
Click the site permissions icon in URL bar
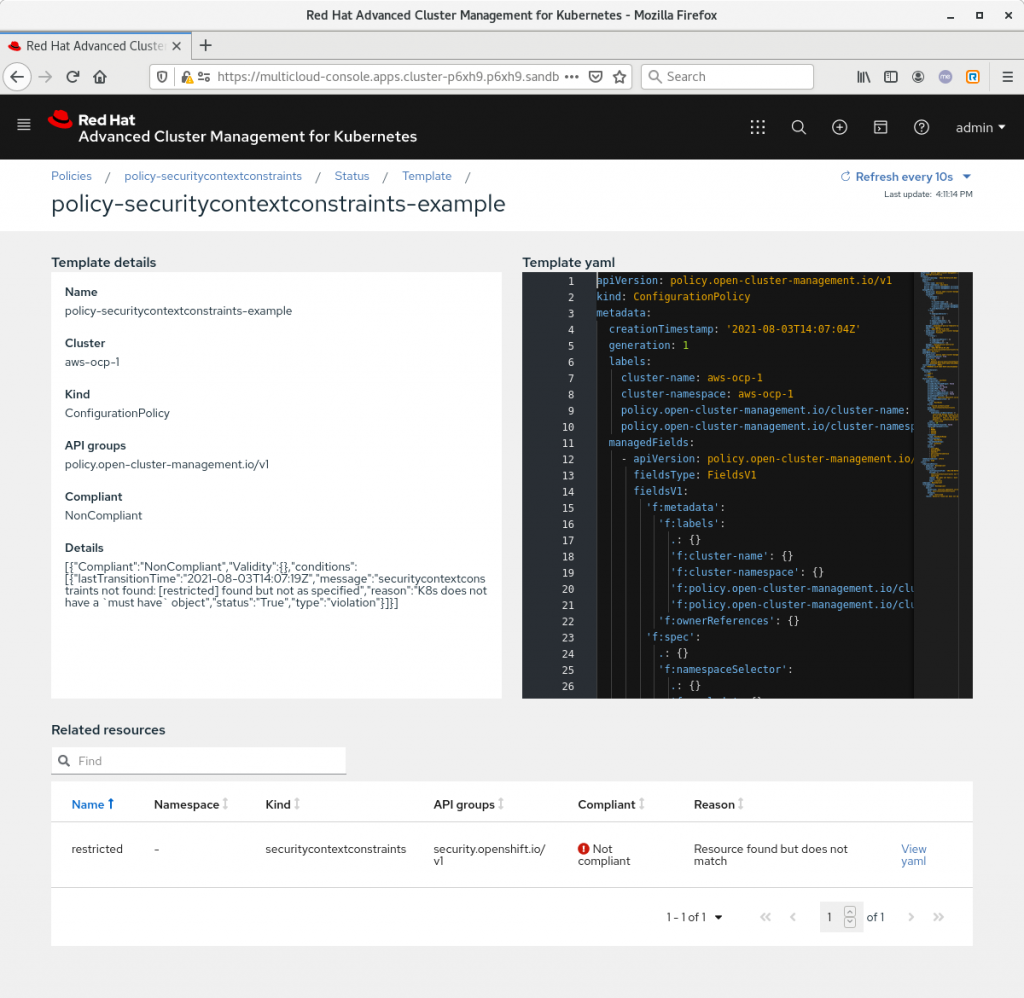(204, 76)
